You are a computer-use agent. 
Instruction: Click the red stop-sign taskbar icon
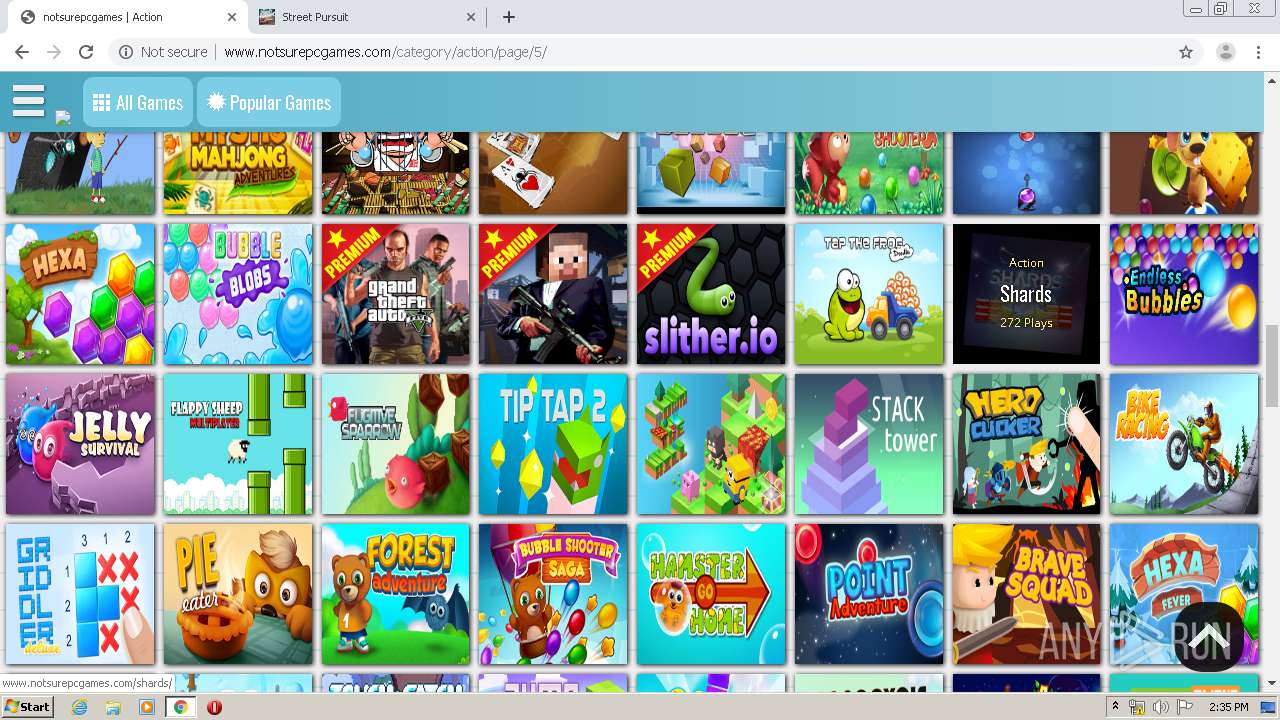point(214,707)
